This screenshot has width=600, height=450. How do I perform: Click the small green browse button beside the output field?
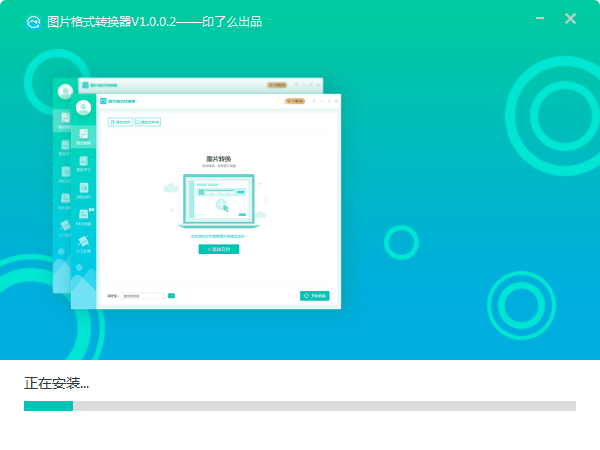coord(171,296)
